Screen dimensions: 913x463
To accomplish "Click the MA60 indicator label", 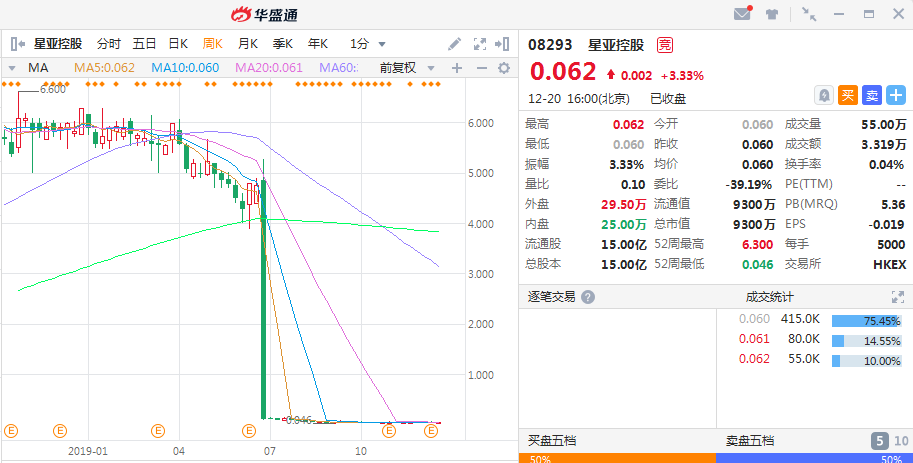I will pos(338,68).
